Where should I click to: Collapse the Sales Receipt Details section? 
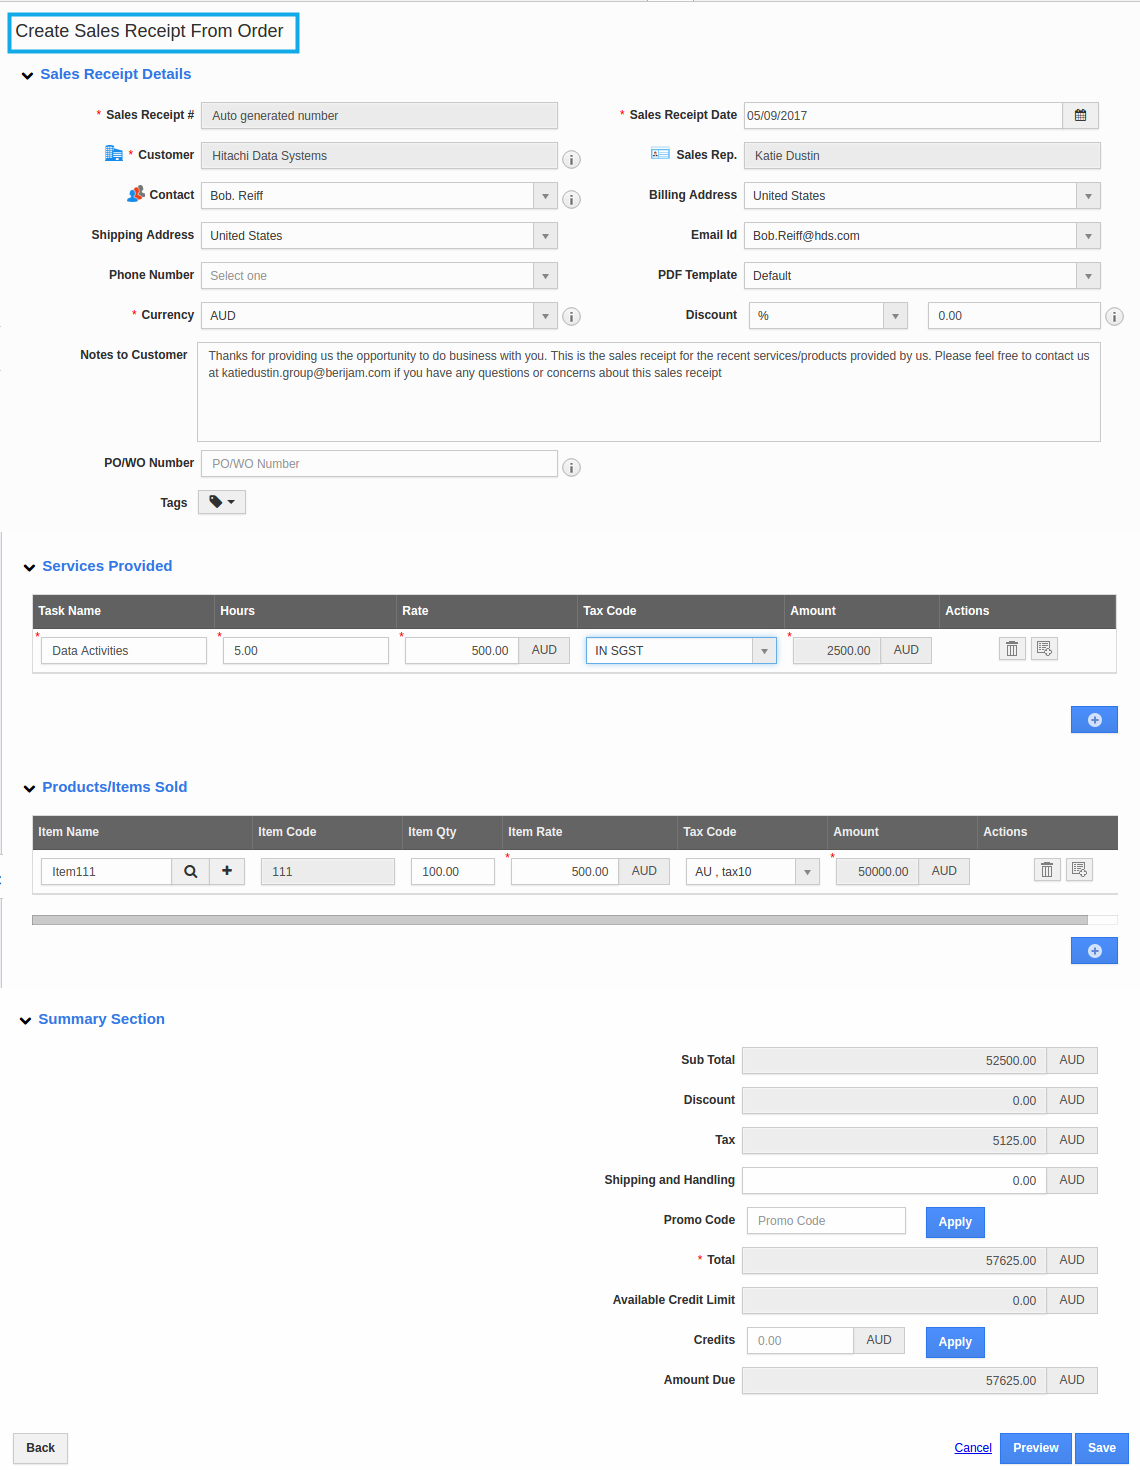(27, 74)
